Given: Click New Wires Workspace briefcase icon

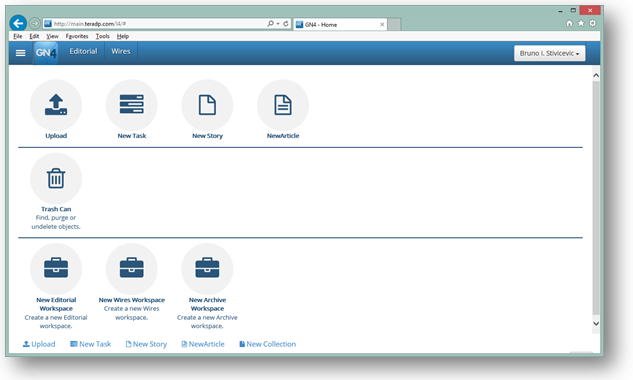Looking at the screenshot, I should click(x=132, y=269).
